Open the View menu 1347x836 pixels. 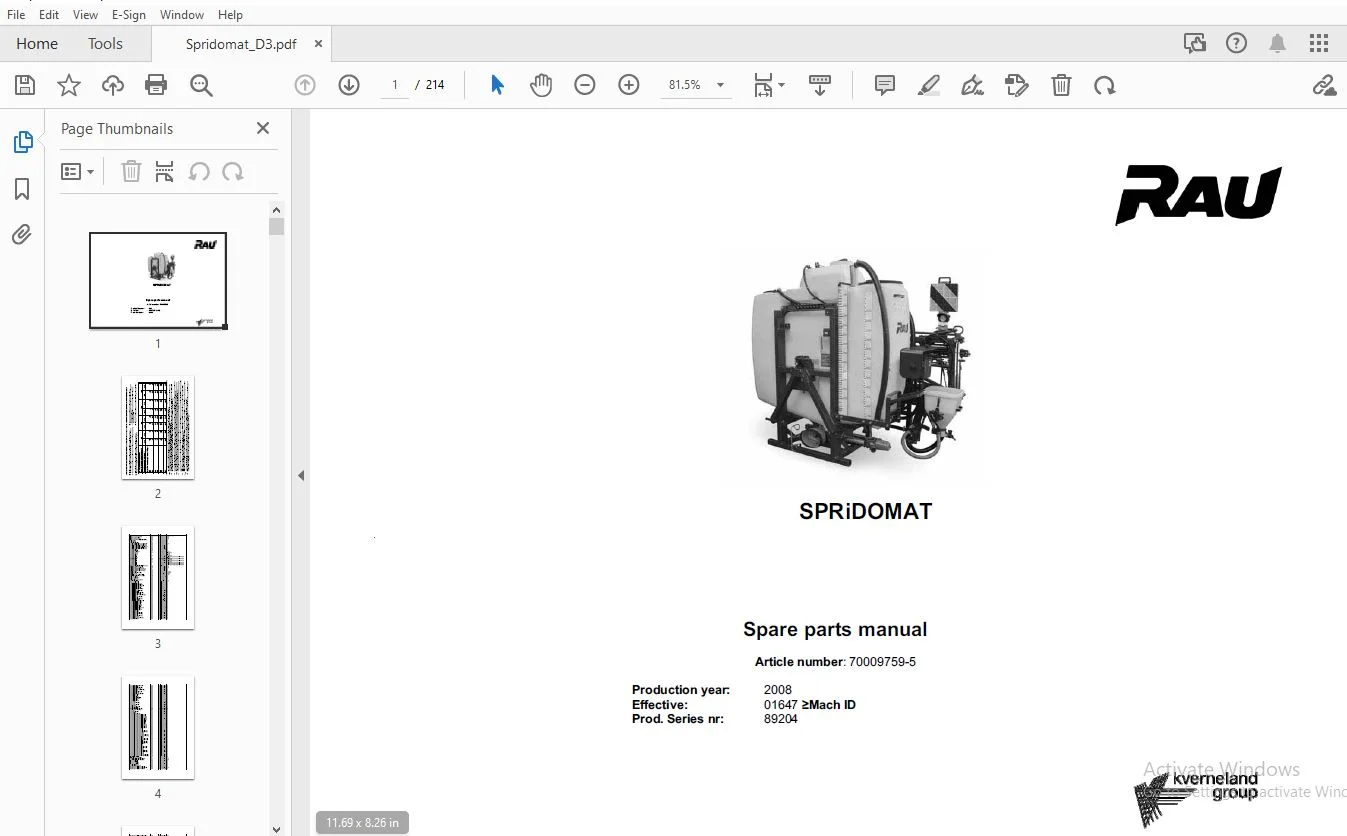coord(85,14)
